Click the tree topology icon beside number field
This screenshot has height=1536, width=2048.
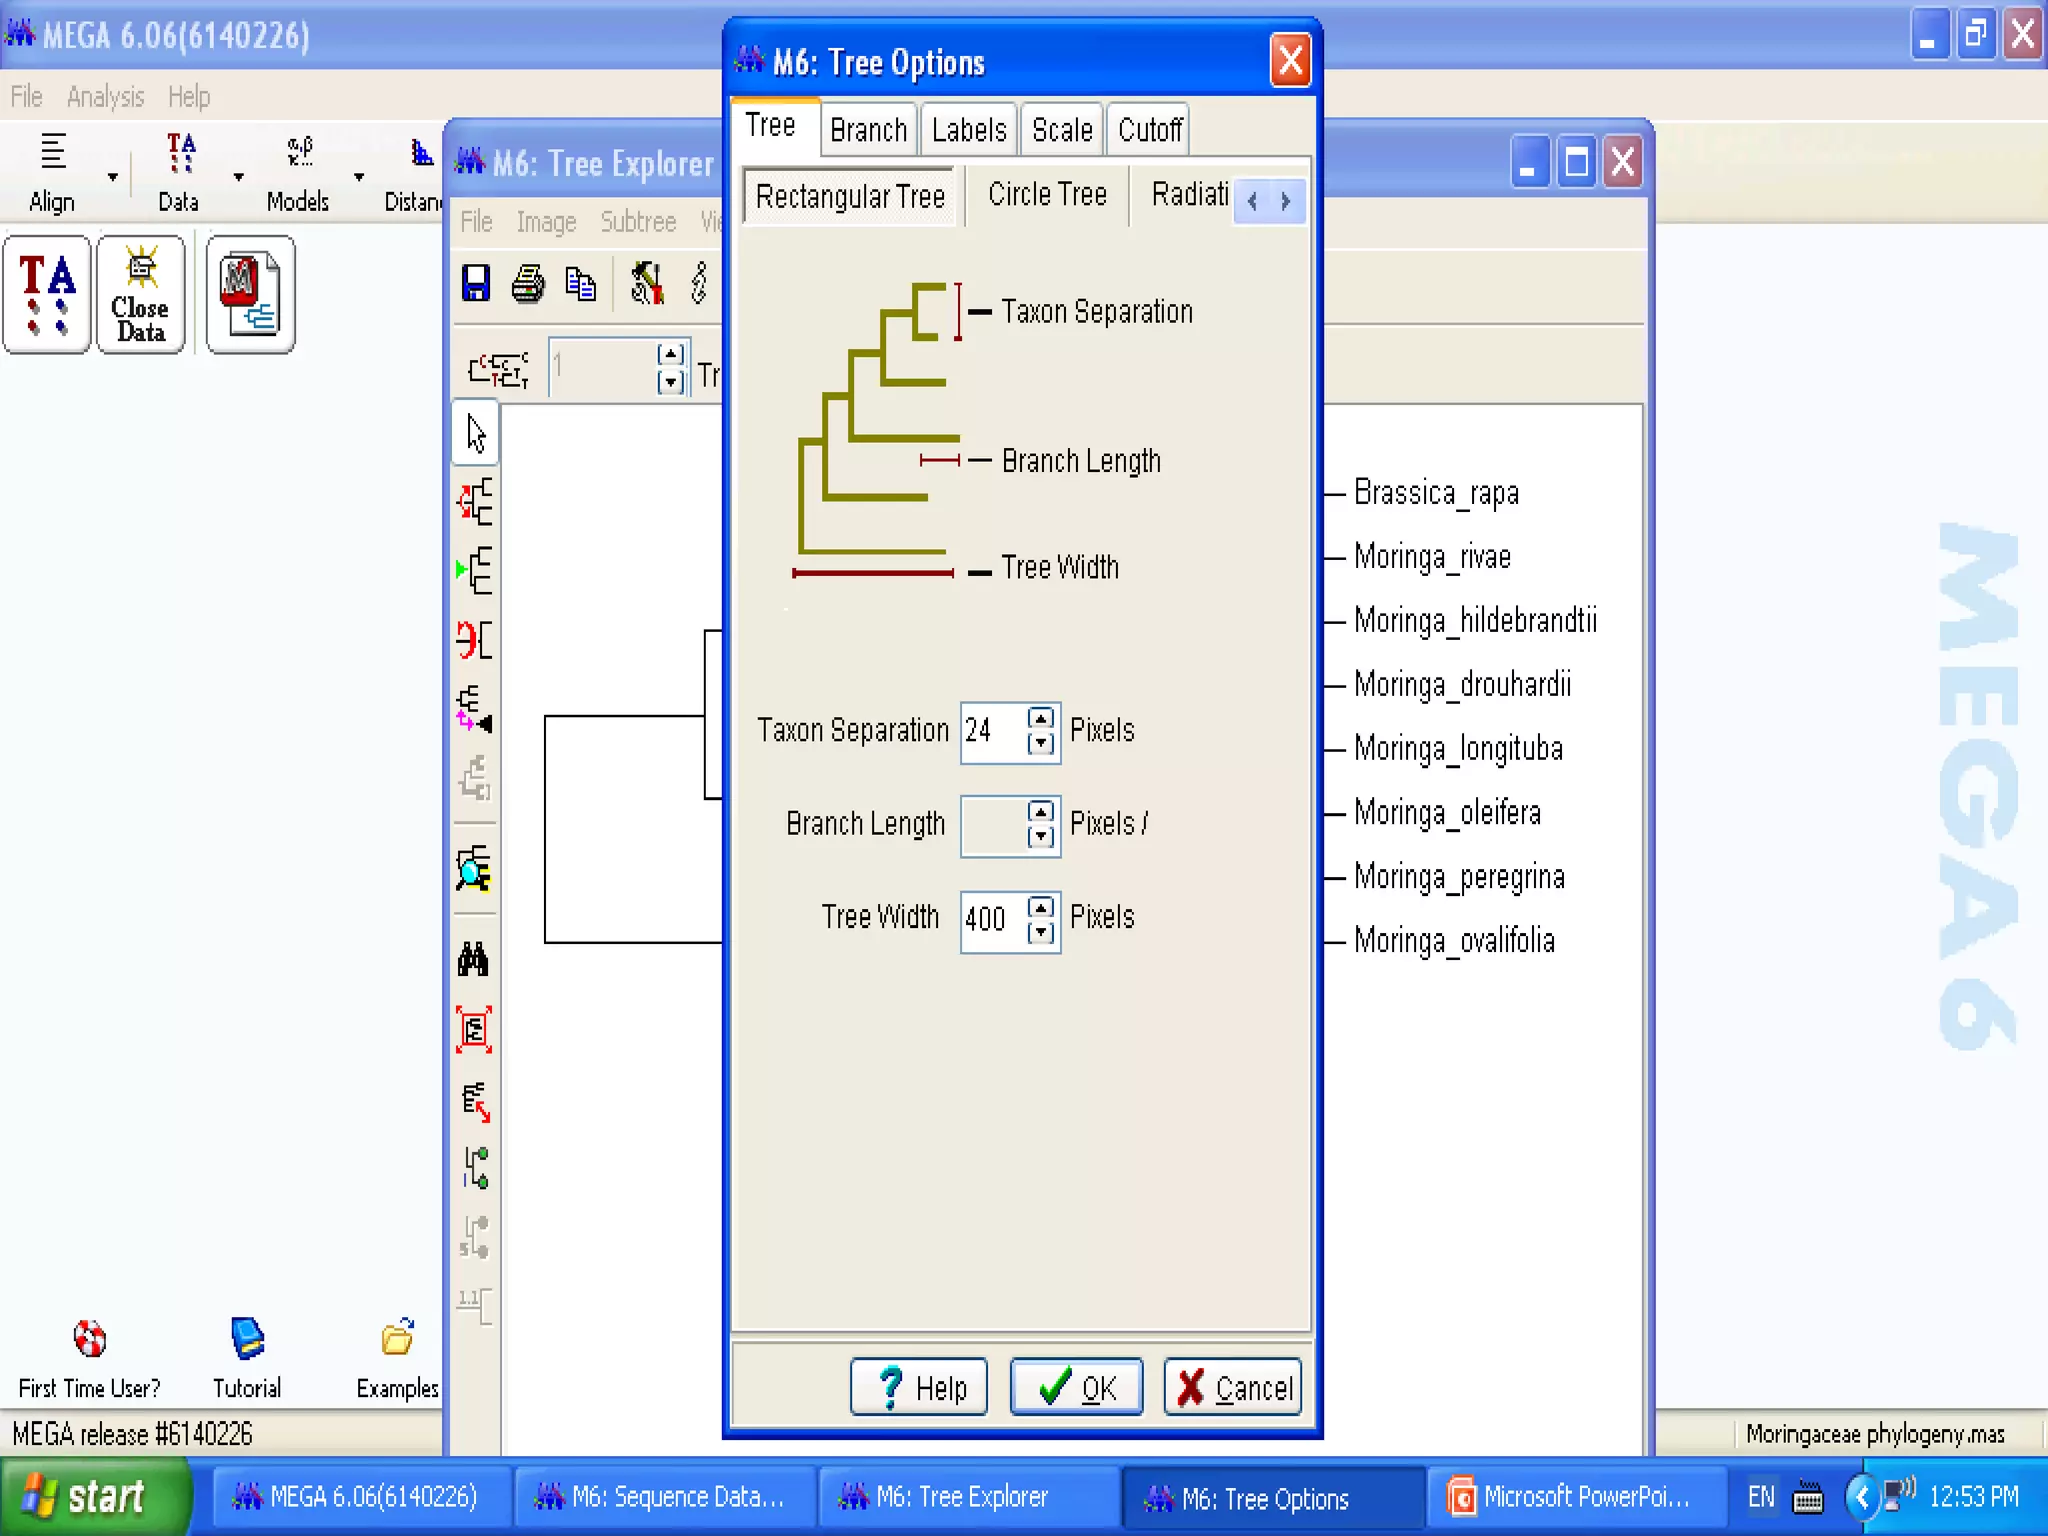coord(498,369)
